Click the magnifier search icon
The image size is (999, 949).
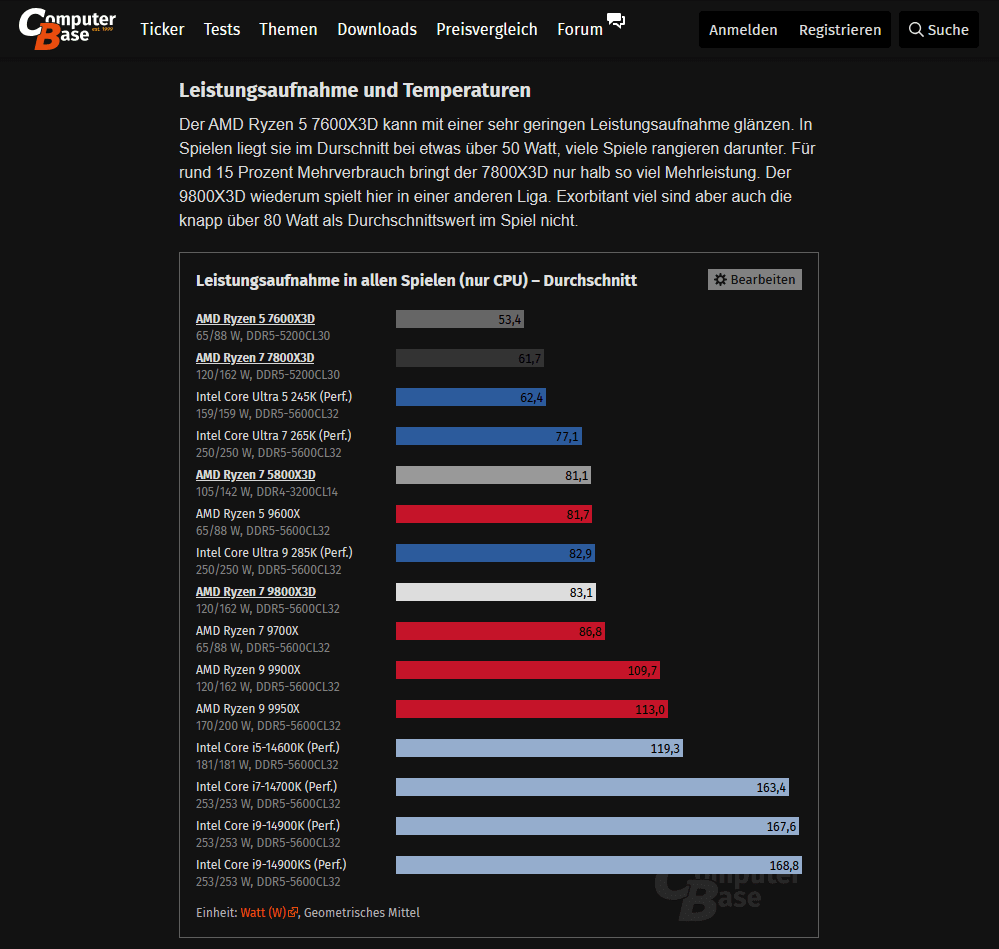tap(916, 29)
